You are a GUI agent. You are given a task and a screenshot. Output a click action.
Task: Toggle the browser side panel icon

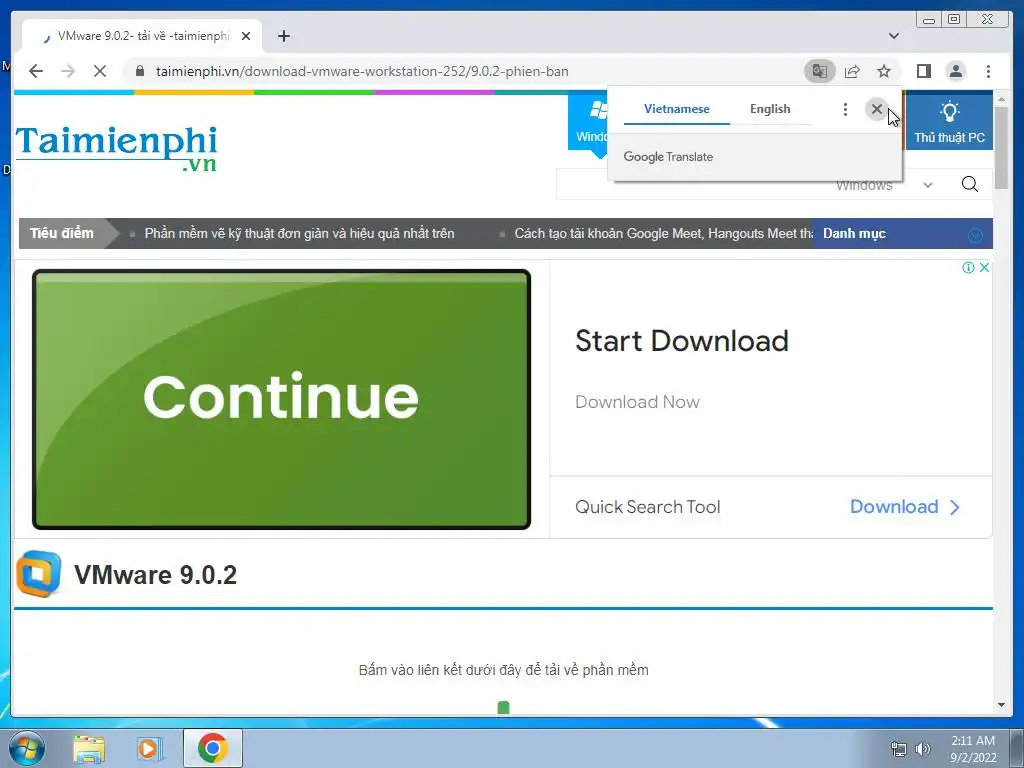point(923,71)
